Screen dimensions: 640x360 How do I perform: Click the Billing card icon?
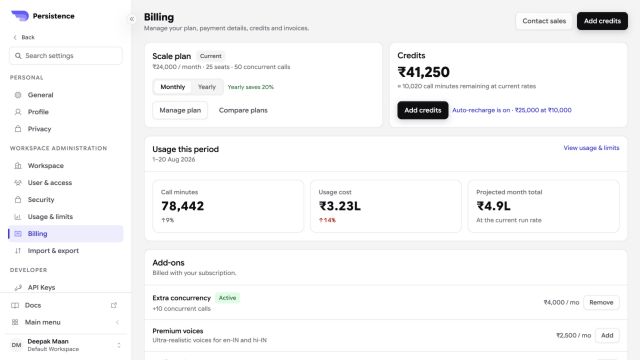[18, 233]
